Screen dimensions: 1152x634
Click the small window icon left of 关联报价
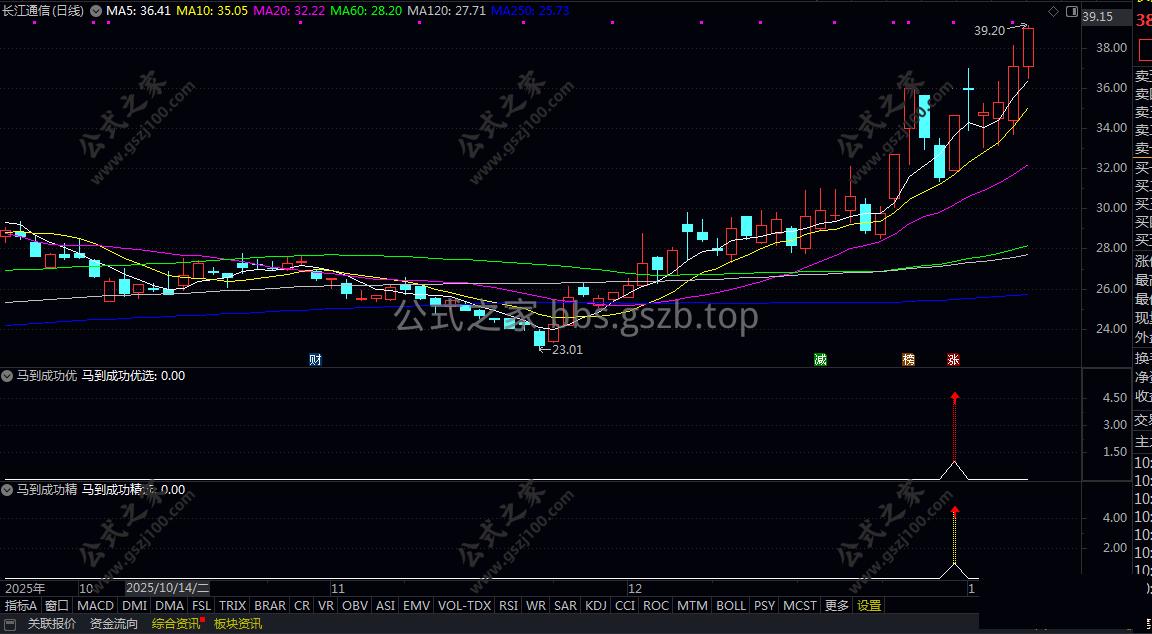(x=10, y=624)
